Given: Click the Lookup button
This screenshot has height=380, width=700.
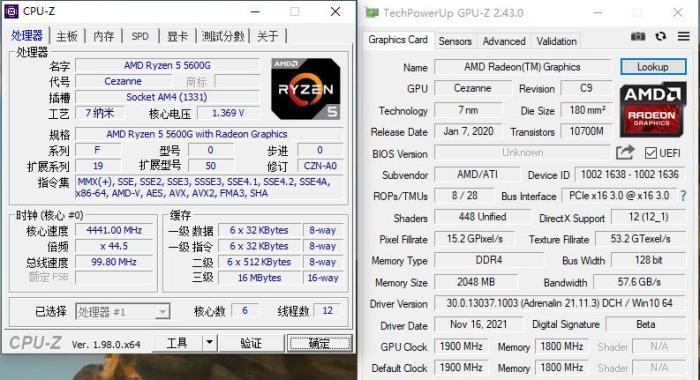Looking at the screenshot, I should pos(653,67).
